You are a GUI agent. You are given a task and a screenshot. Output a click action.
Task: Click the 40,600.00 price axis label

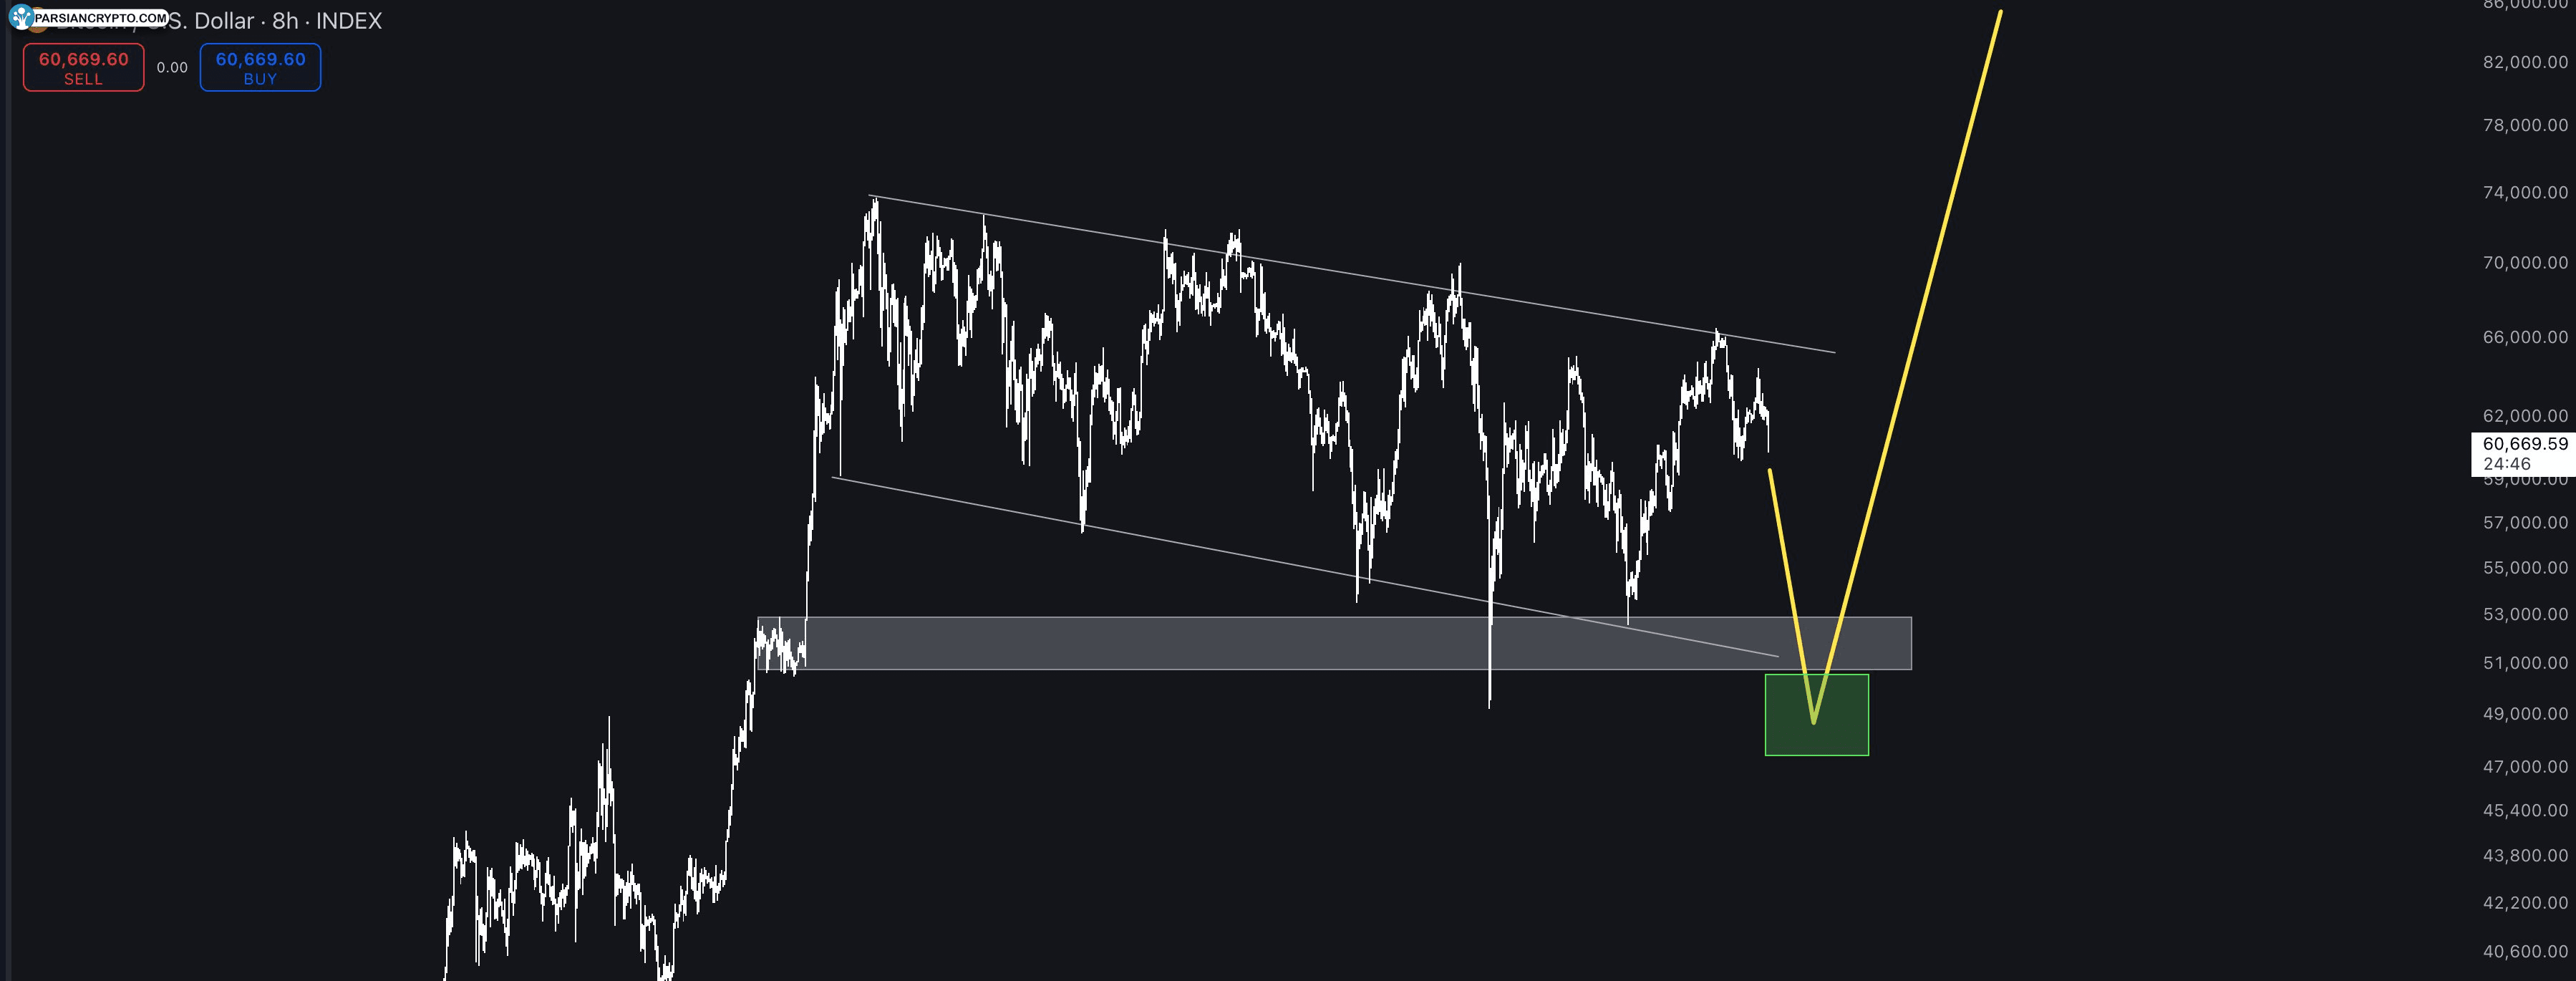[x=2525, y=952]
